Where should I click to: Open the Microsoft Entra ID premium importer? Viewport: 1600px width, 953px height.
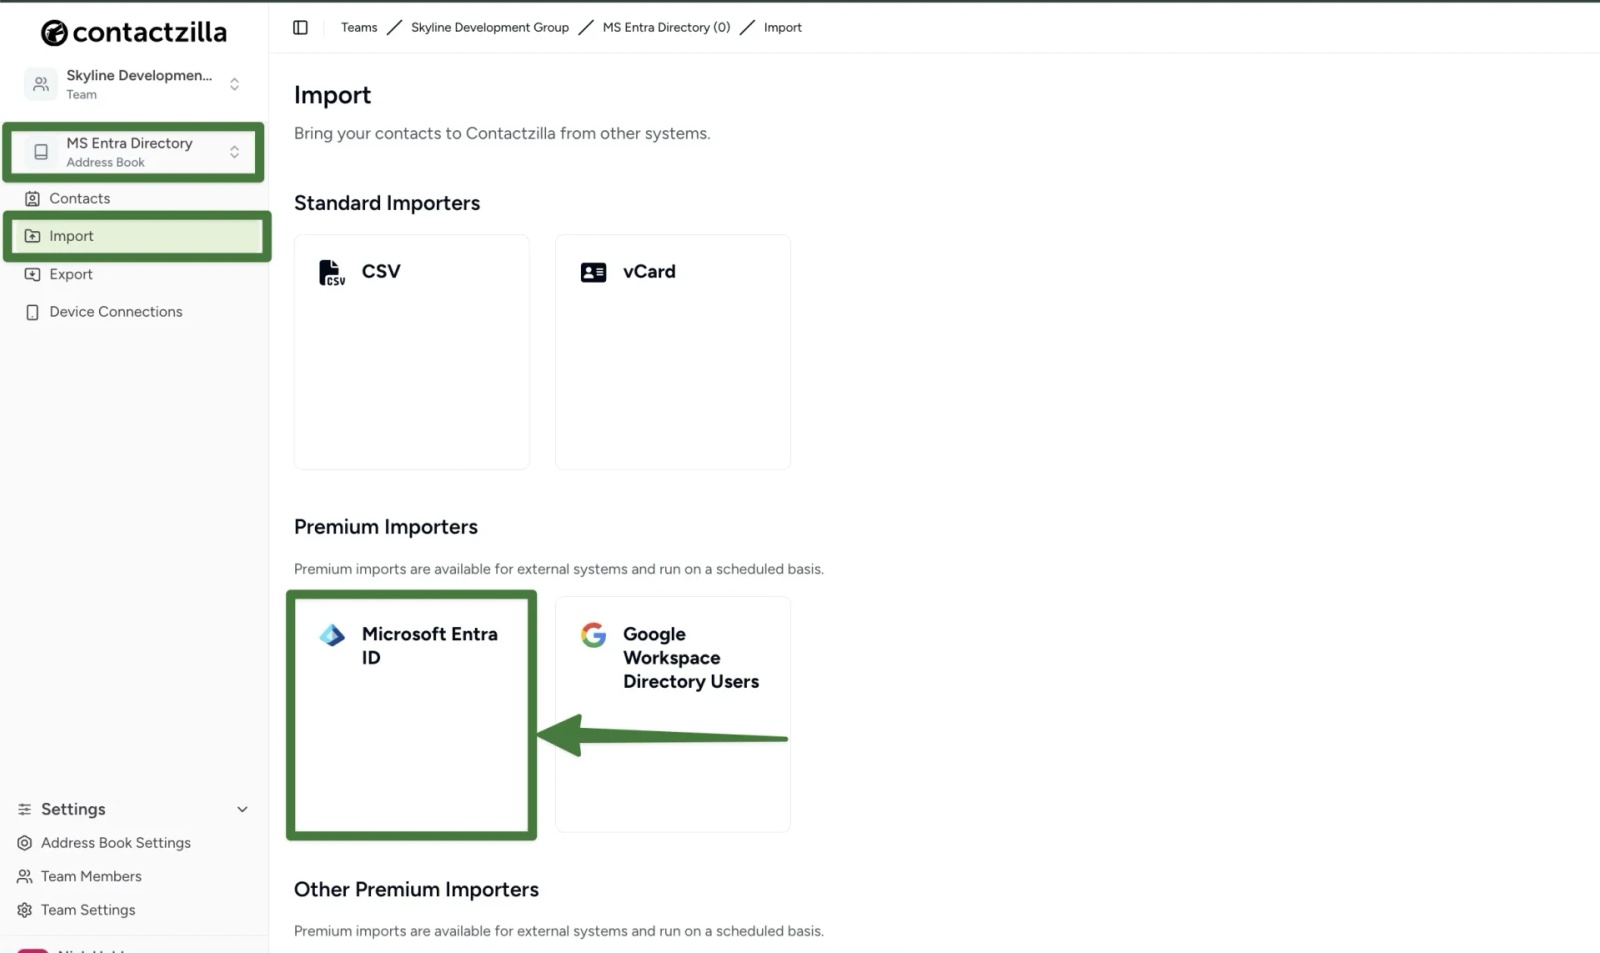(x=411, y=714)
